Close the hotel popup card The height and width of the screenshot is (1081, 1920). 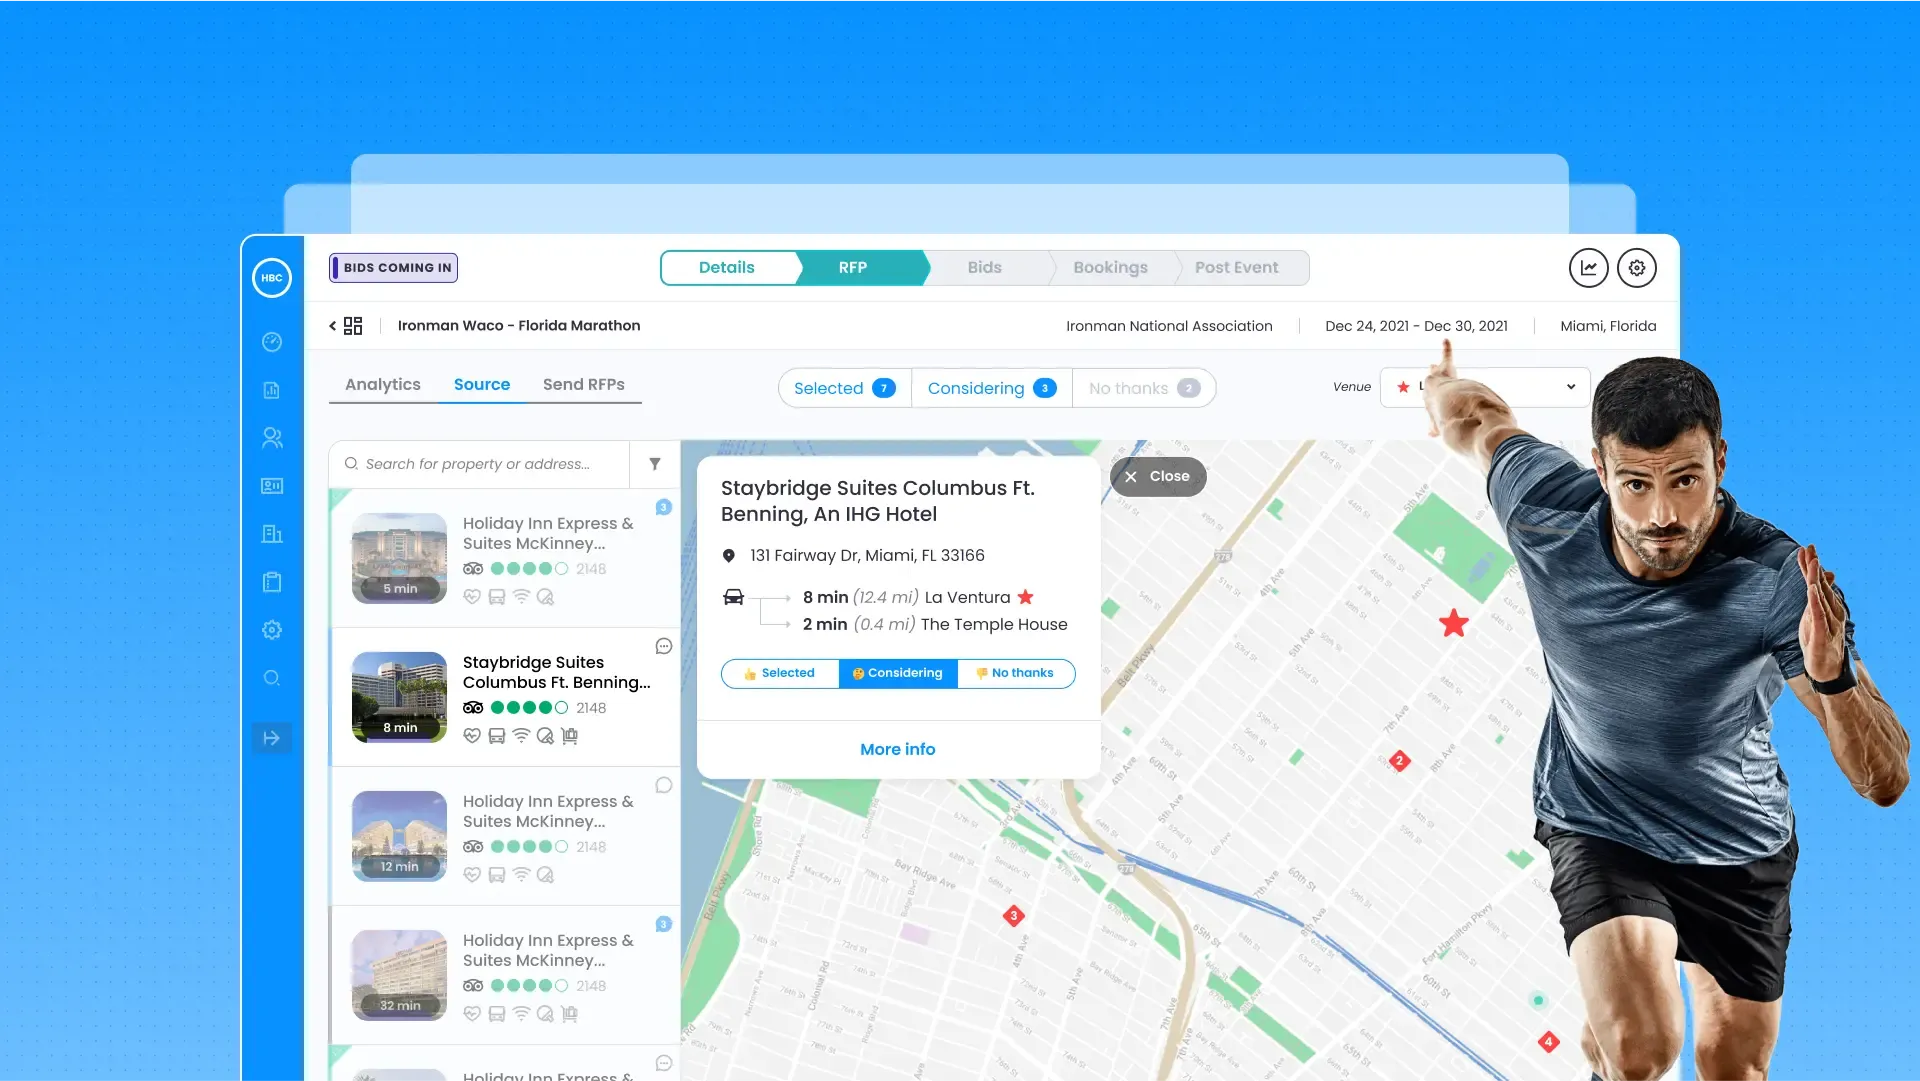click(x=1158, y=477)
